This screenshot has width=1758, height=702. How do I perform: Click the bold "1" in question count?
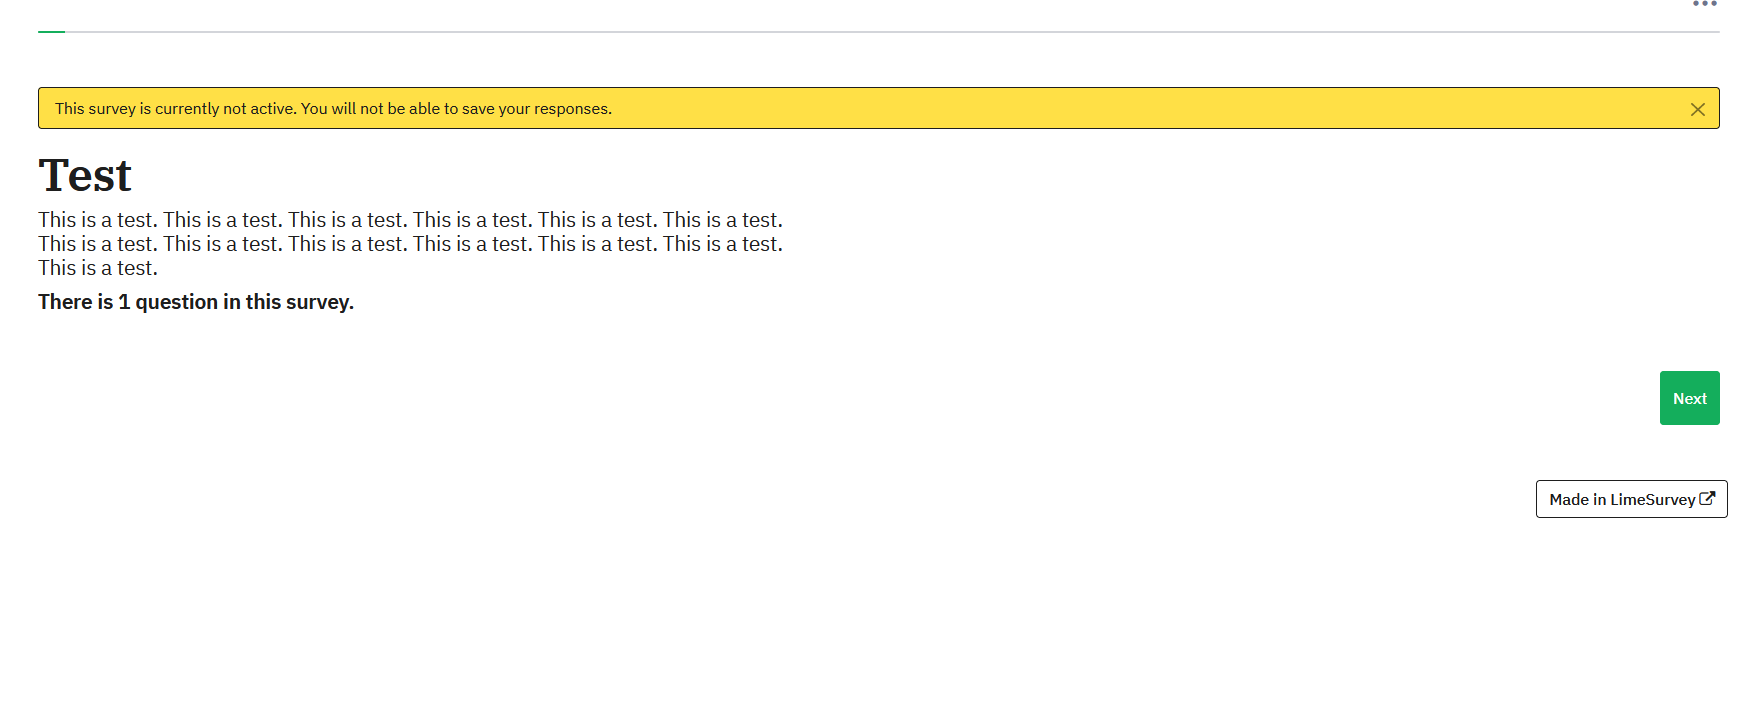[x=124, y=302]
